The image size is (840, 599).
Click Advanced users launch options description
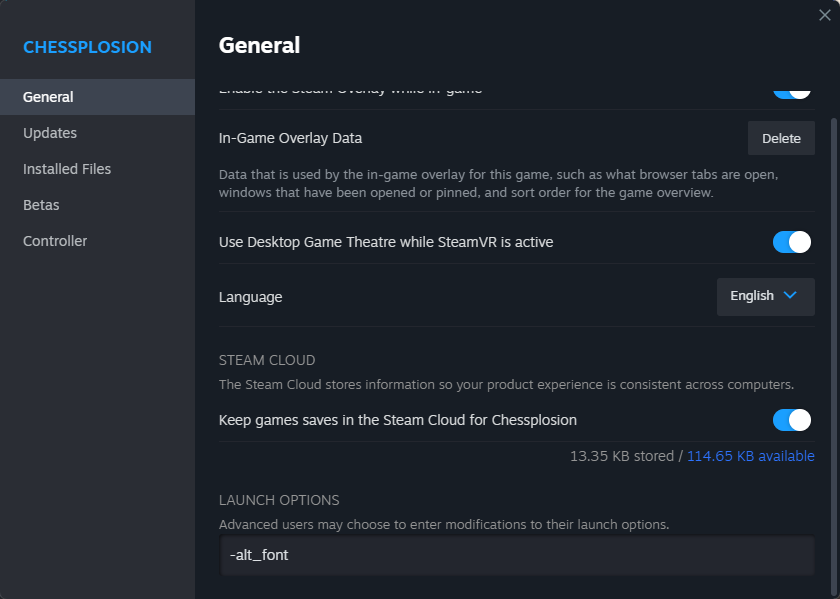pos(444,525)
